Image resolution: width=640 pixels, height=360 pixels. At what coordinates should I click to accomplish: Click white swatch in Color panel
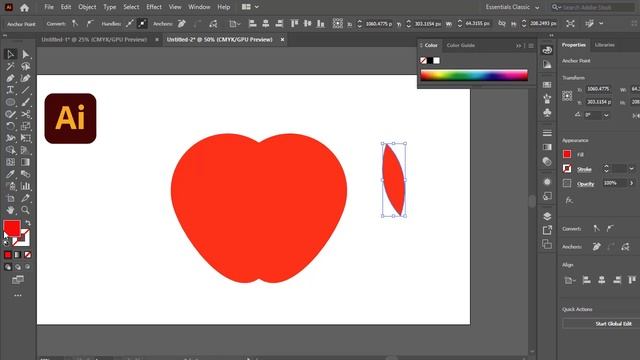437,60
